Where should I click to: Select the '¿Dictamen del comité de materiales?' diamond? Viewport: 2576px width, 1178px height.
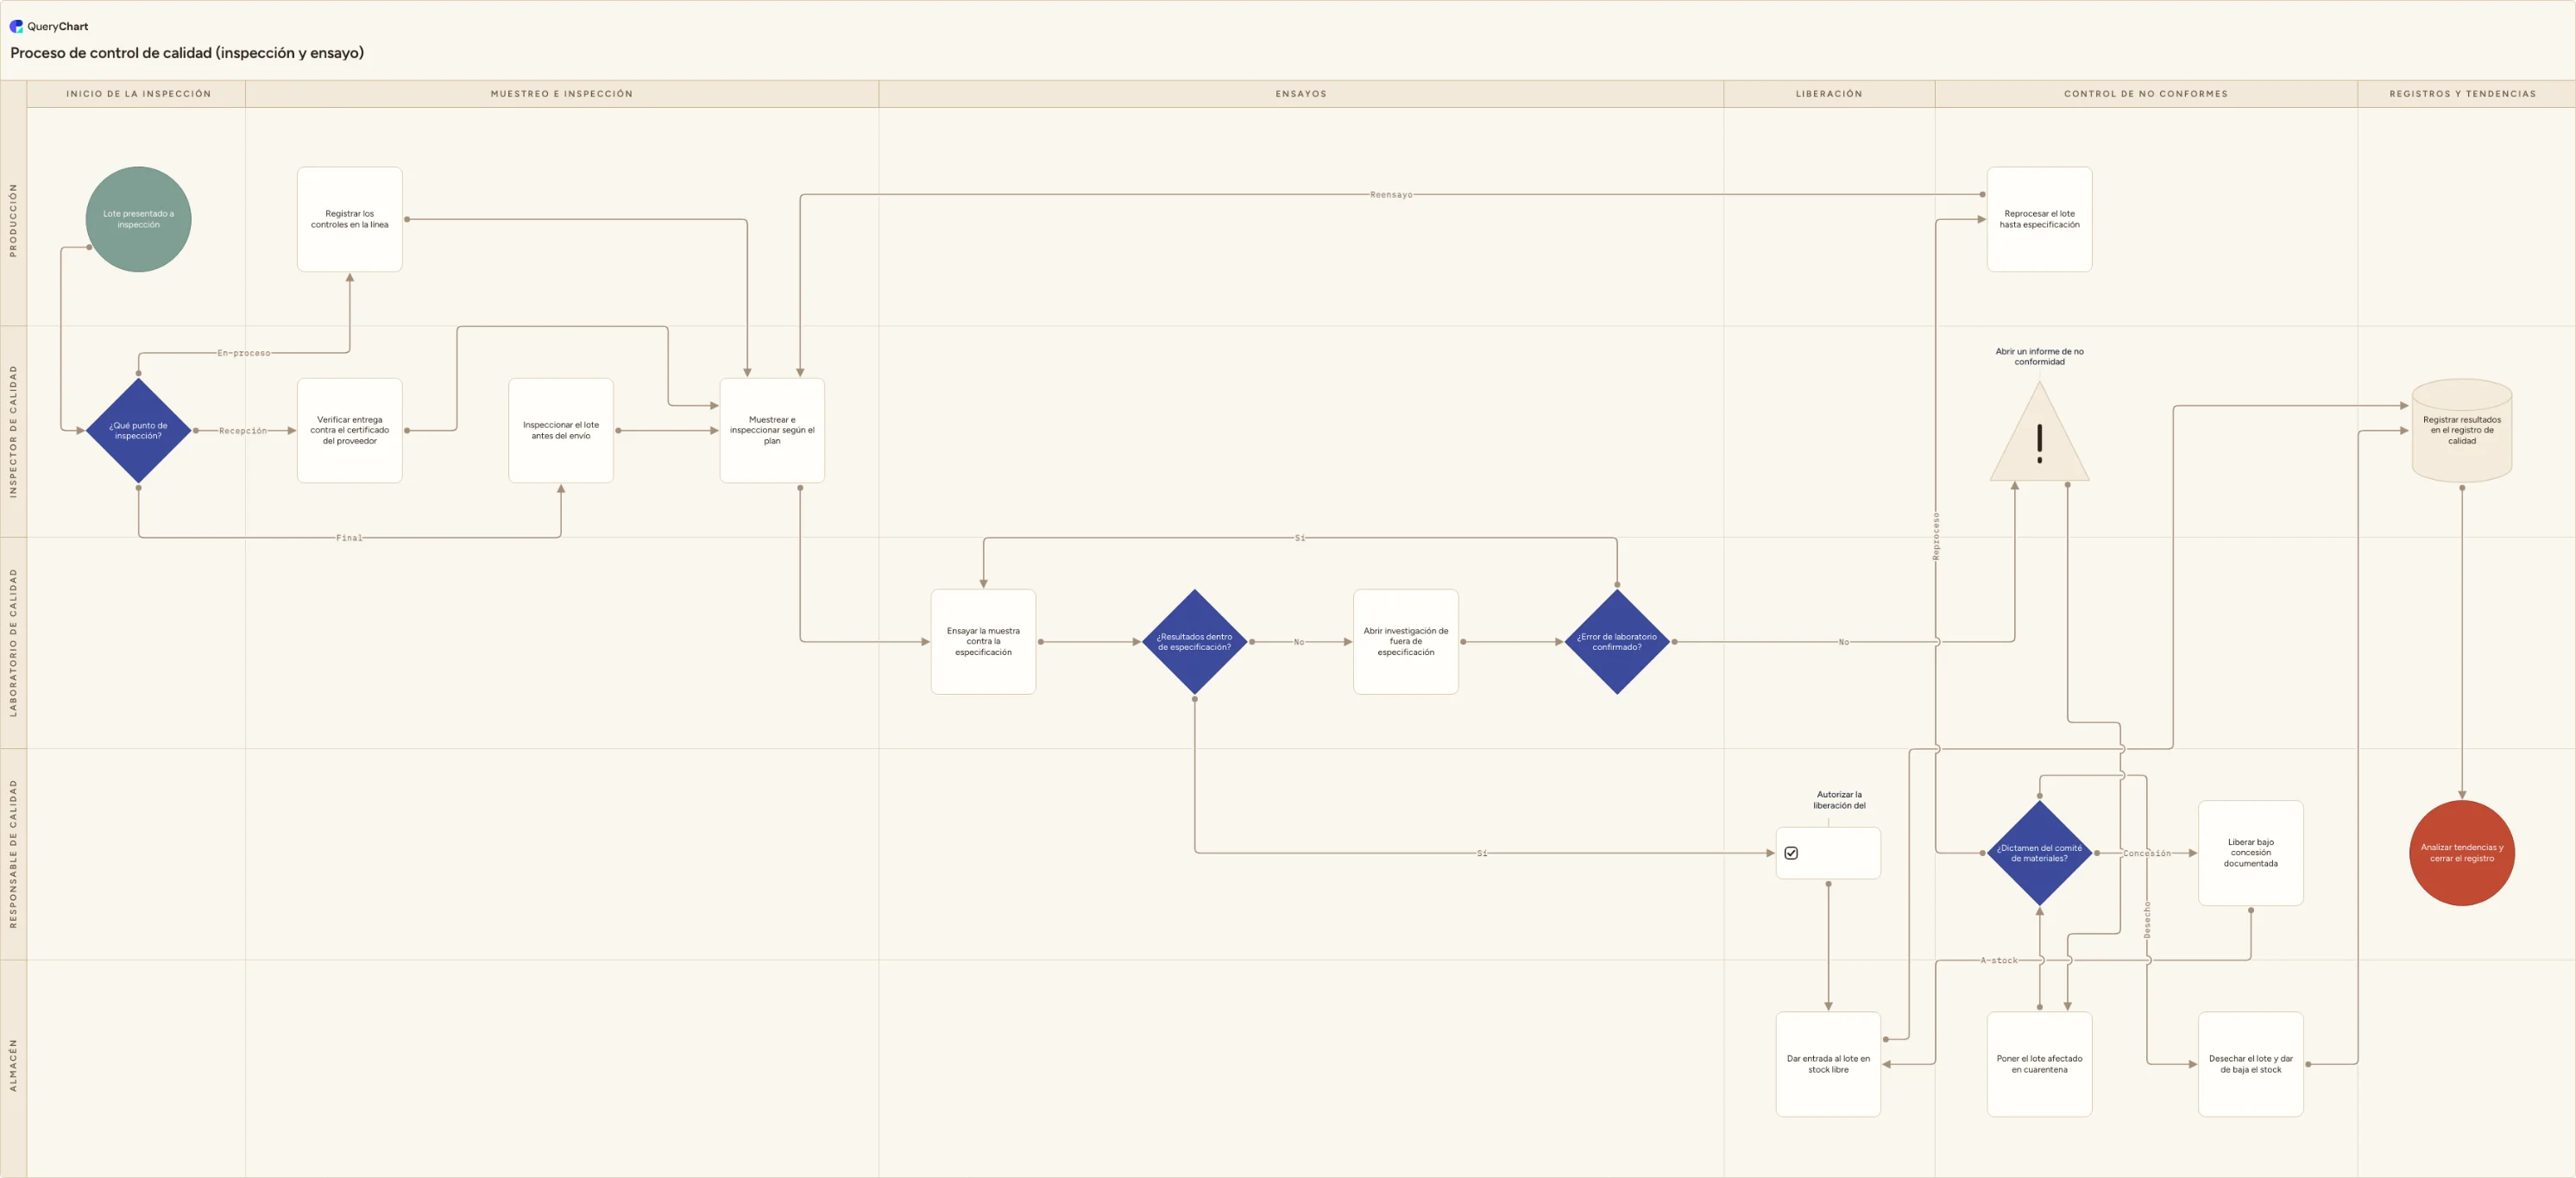(x=2039, y=853)
